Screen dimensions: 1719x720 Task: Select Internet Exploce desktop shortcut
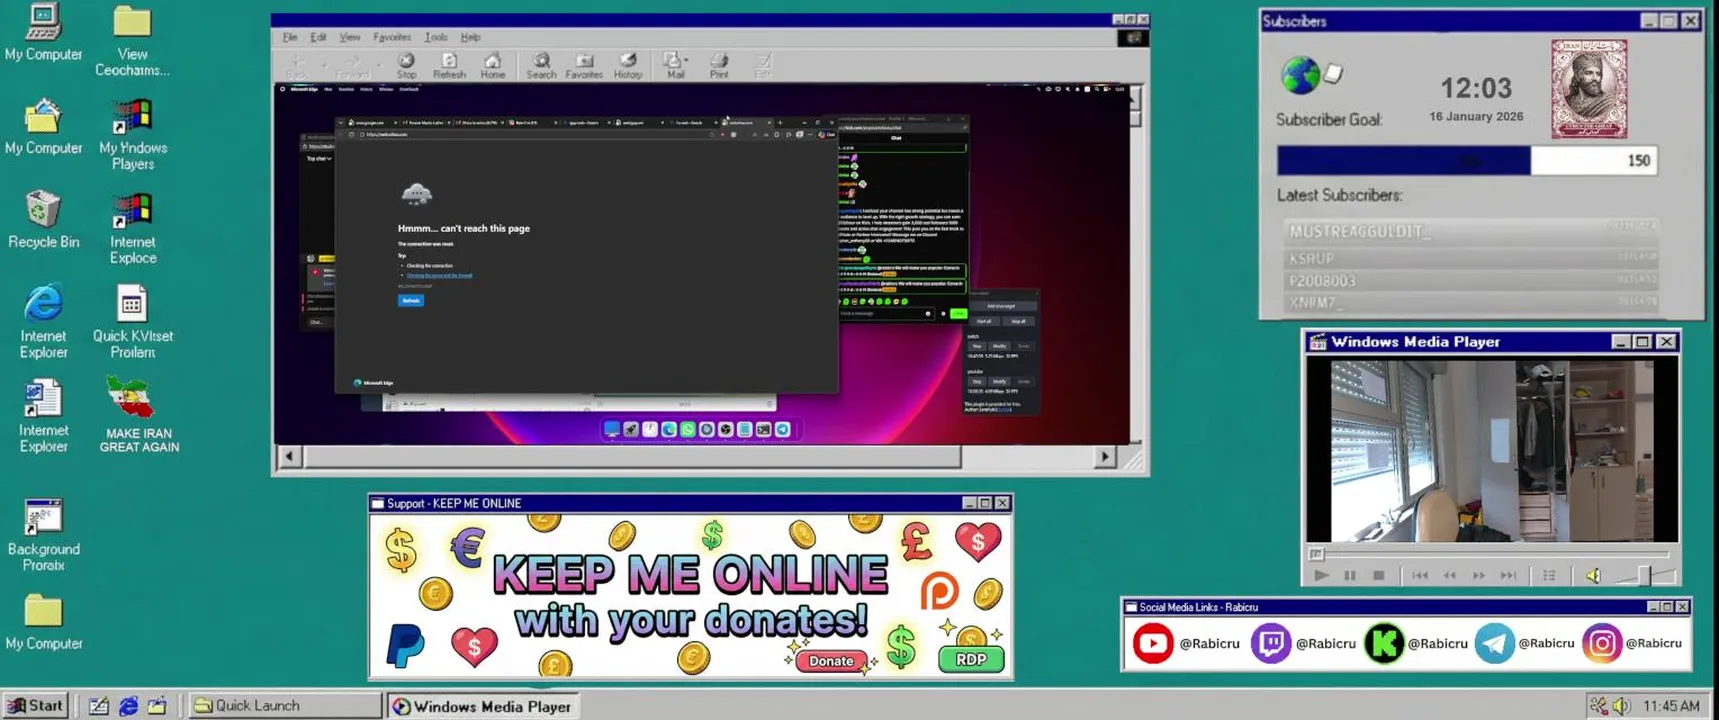(132, 229)
